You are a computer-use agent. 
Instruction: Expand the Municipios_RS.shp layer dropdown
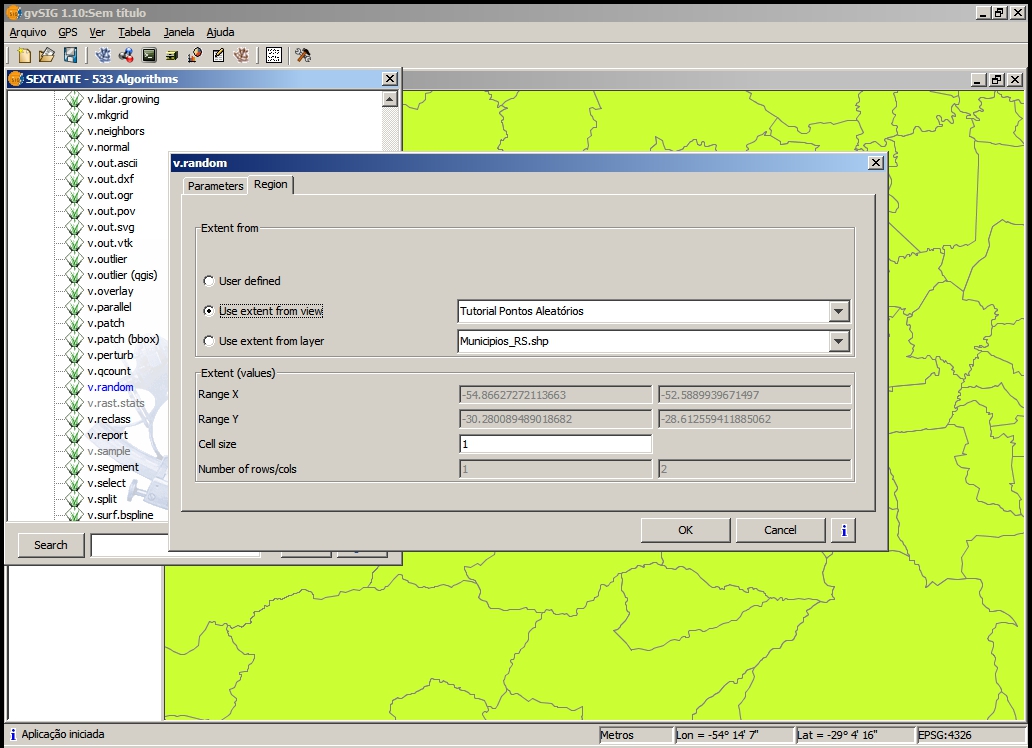tap(839, 342)
